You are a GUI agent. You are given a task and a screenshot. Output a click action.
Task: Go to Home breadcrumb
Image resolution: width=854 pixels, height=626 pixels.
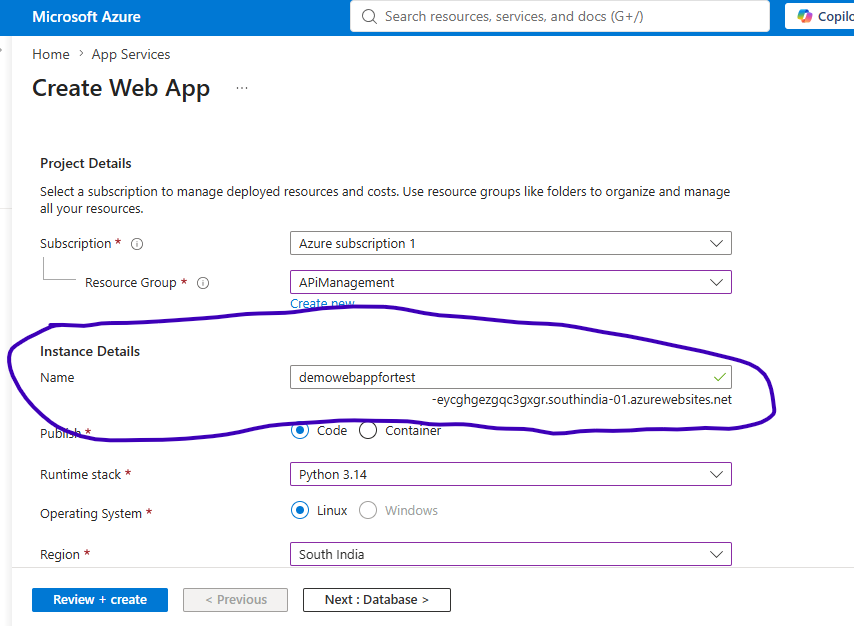(x=51, y=54)
